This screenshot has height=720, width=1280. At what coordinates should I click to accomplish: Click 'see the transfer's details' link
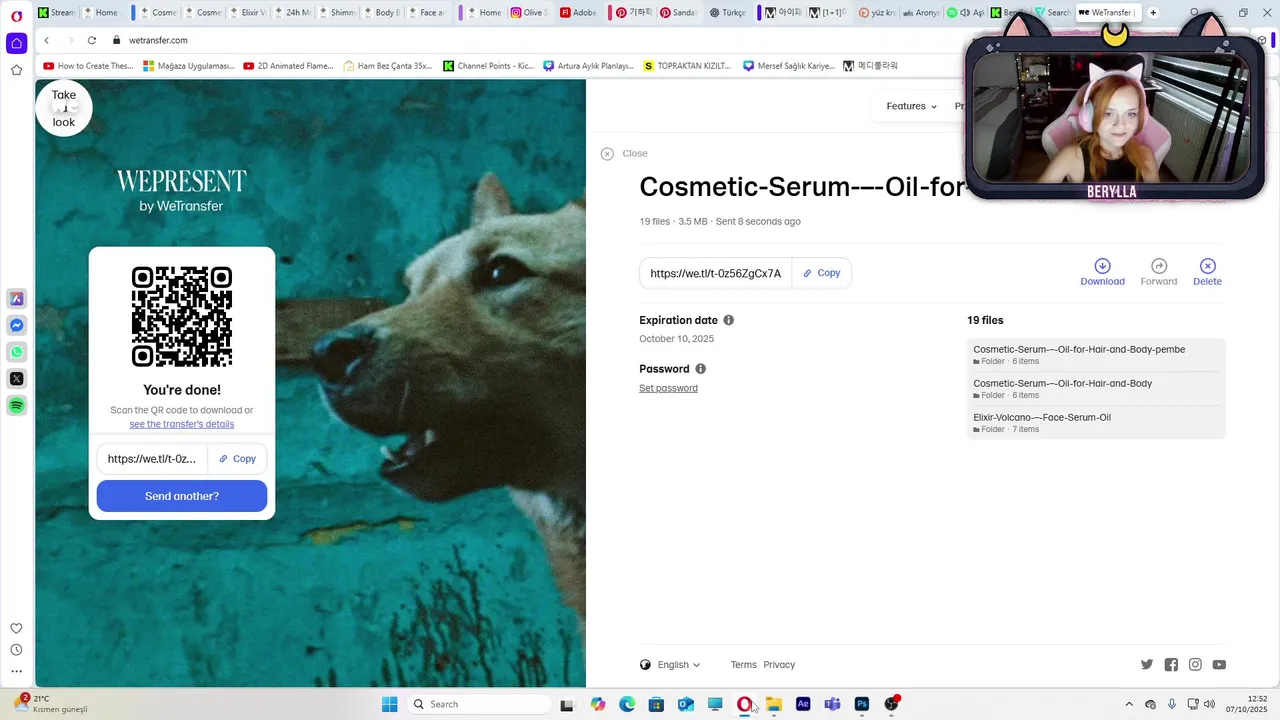182,424
